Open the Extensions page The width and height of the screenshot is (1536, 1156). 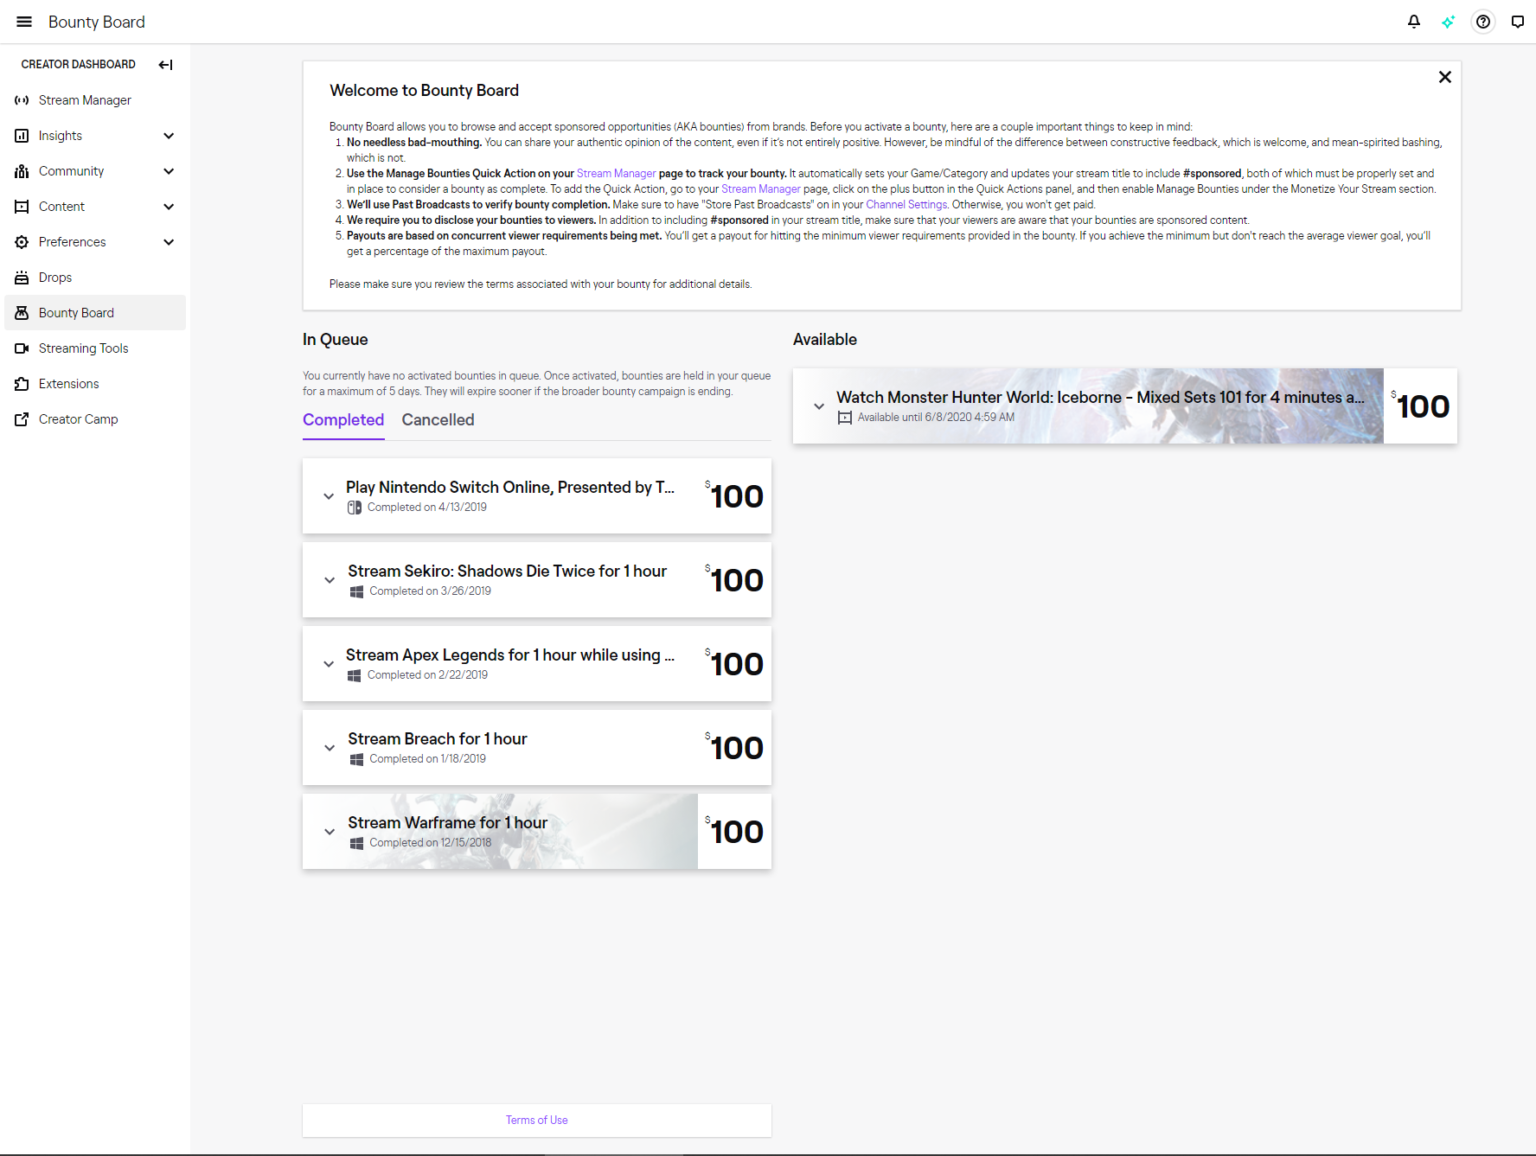pyautogui.click(x=68, y=383)
